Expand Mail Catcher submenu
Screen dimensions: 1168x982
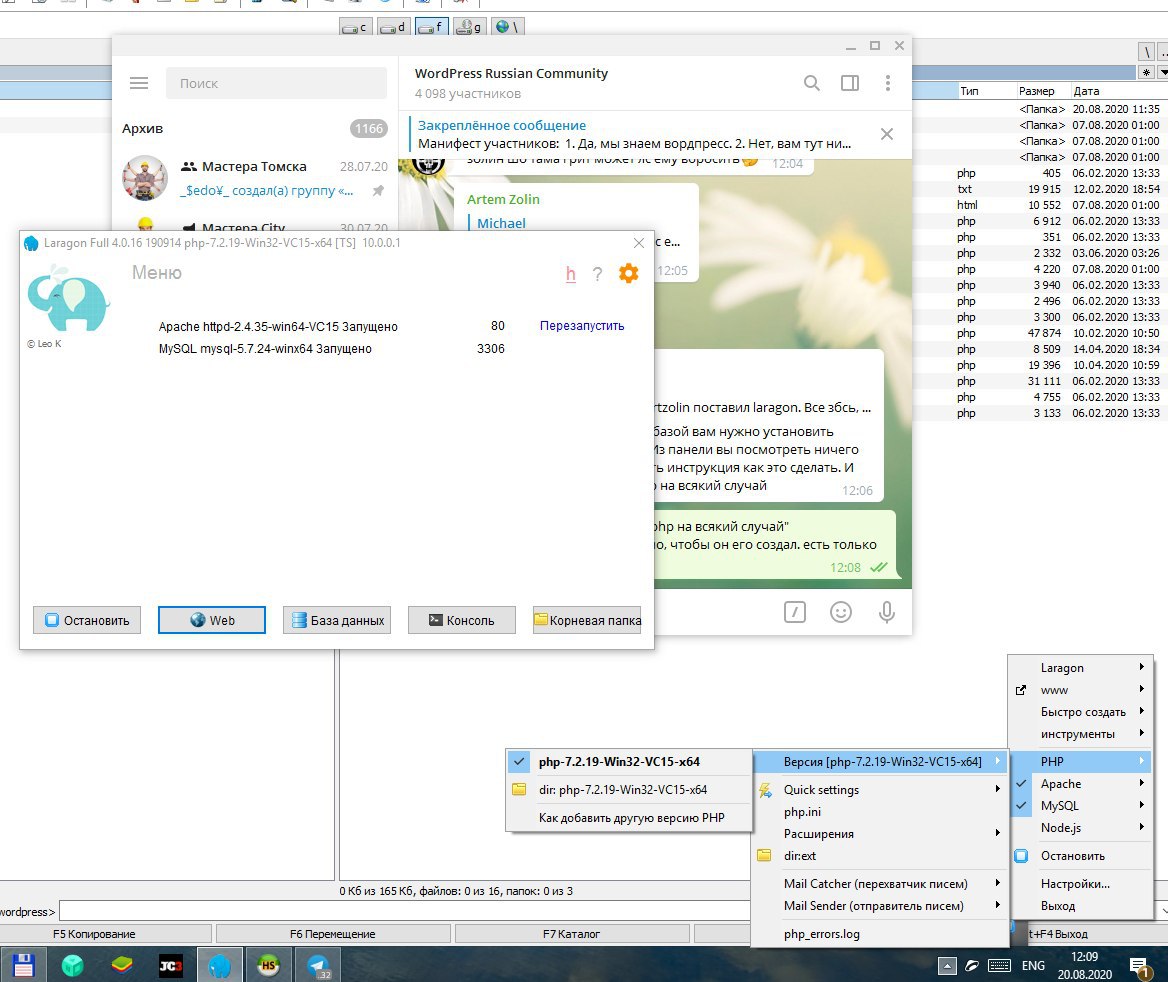coord(879,884)
